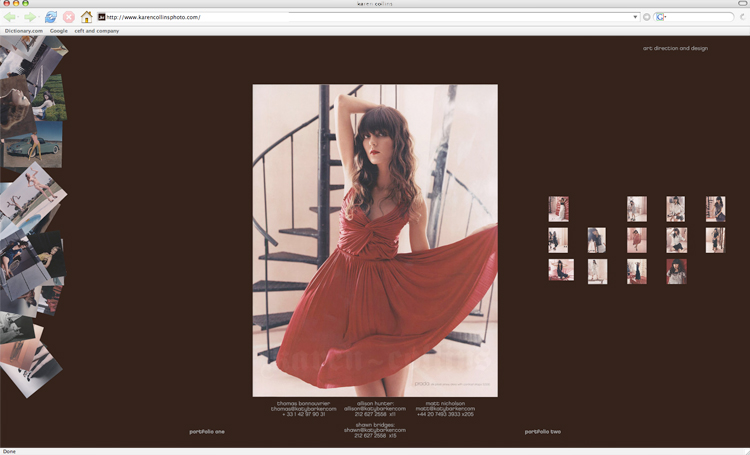Viewport: 750px width, 455px height.
Task: Open the portfolio one link
Action: (207, 432)
